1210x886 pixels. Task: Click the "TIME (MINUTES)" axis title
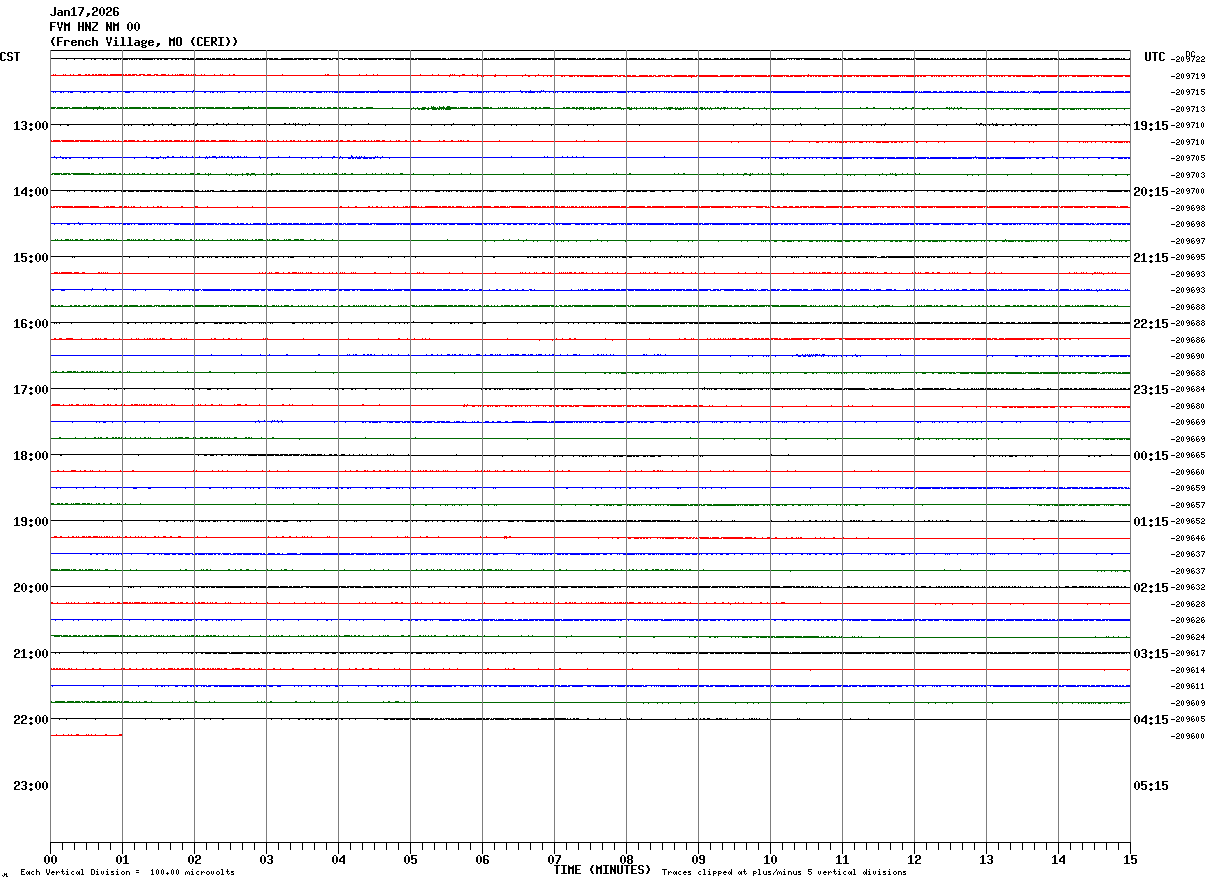[x=602, y=870]
